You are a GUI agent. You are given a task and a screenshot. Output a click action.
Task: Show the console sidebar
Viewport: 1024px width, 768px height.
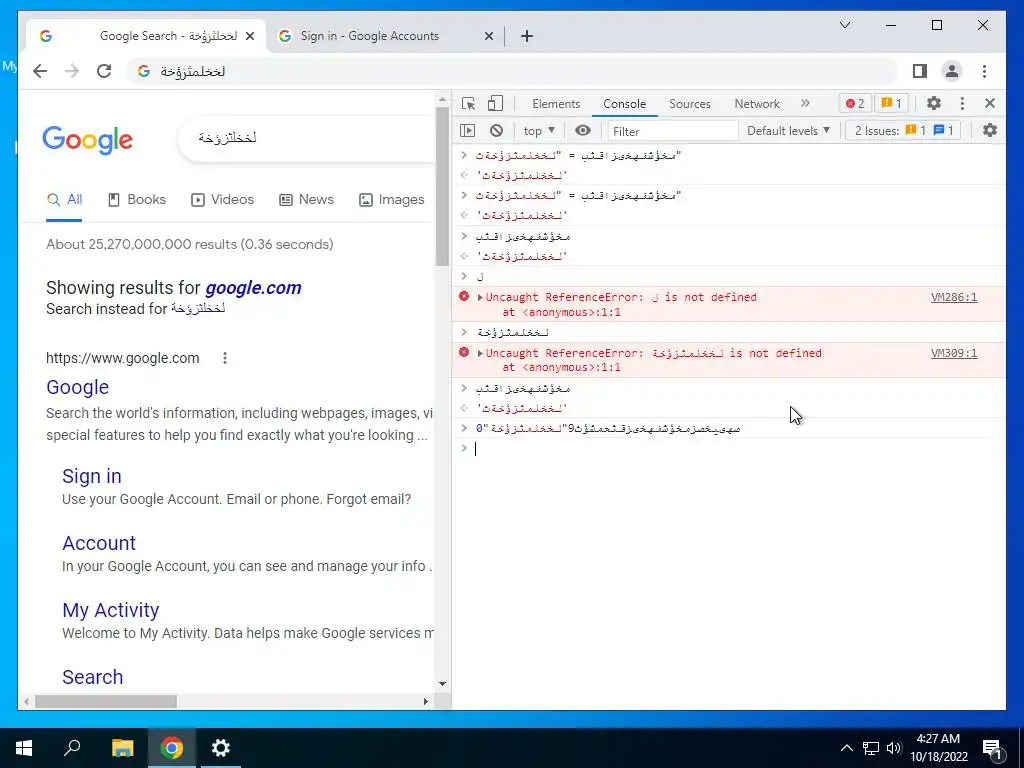468,131
